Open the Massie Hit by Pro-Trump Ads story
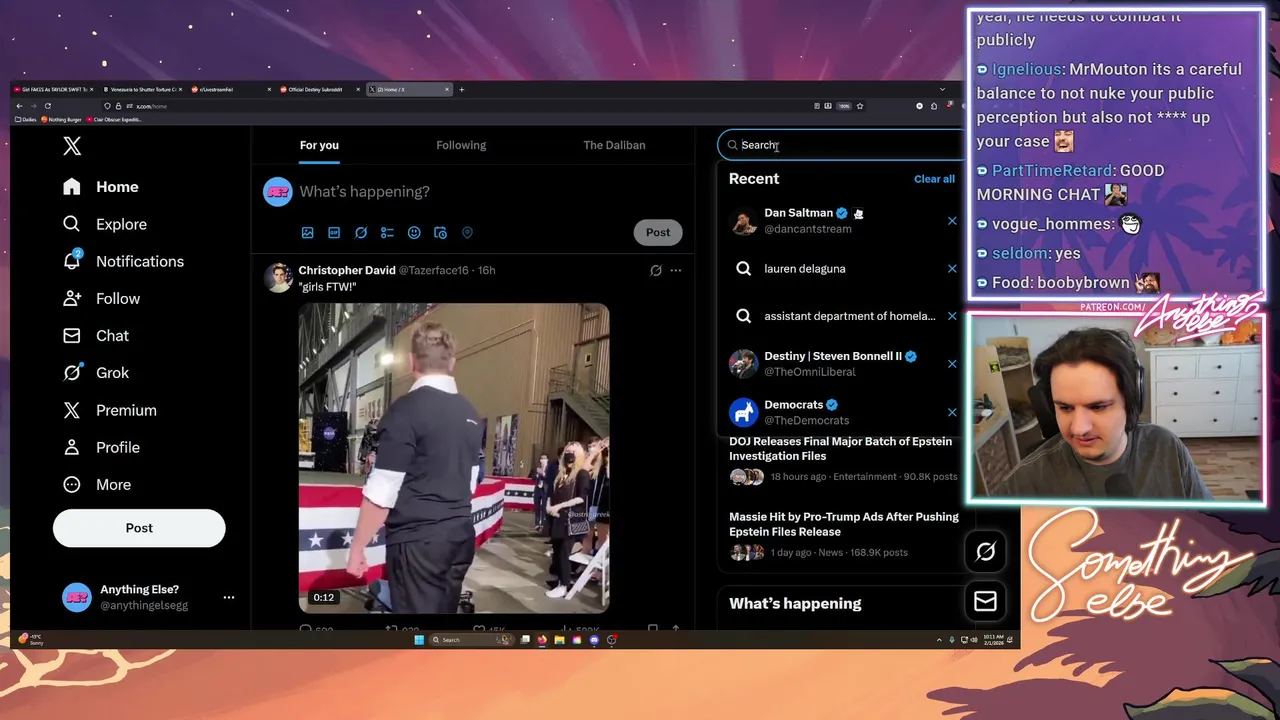This screenshot has width=1280, height=720. 844,524
